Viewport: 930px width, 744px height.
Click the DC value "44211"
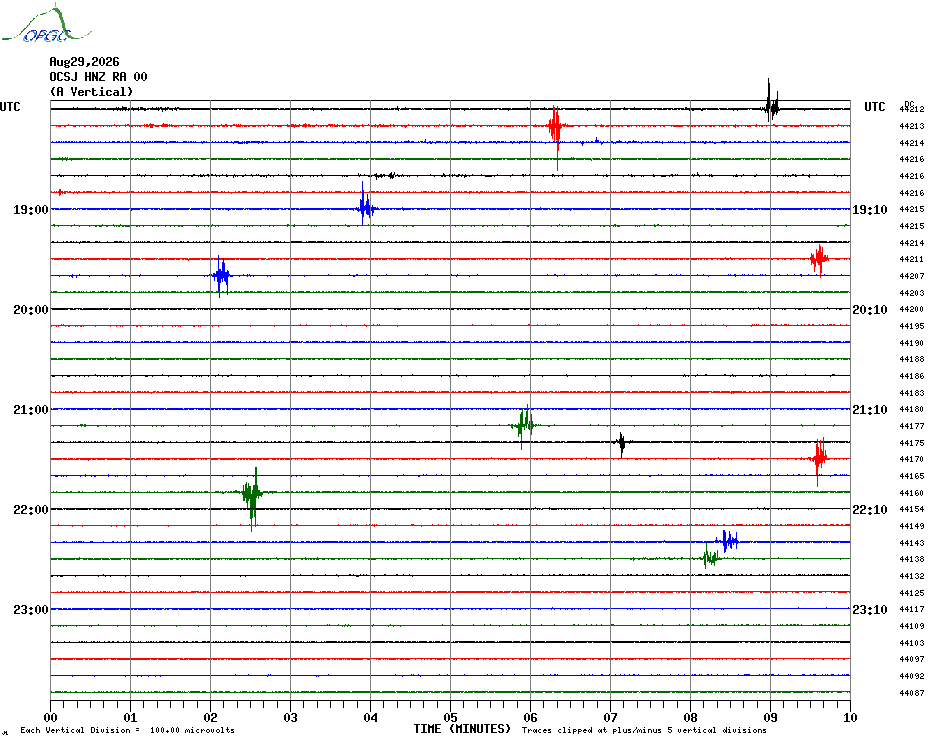[x=912, y=259]
